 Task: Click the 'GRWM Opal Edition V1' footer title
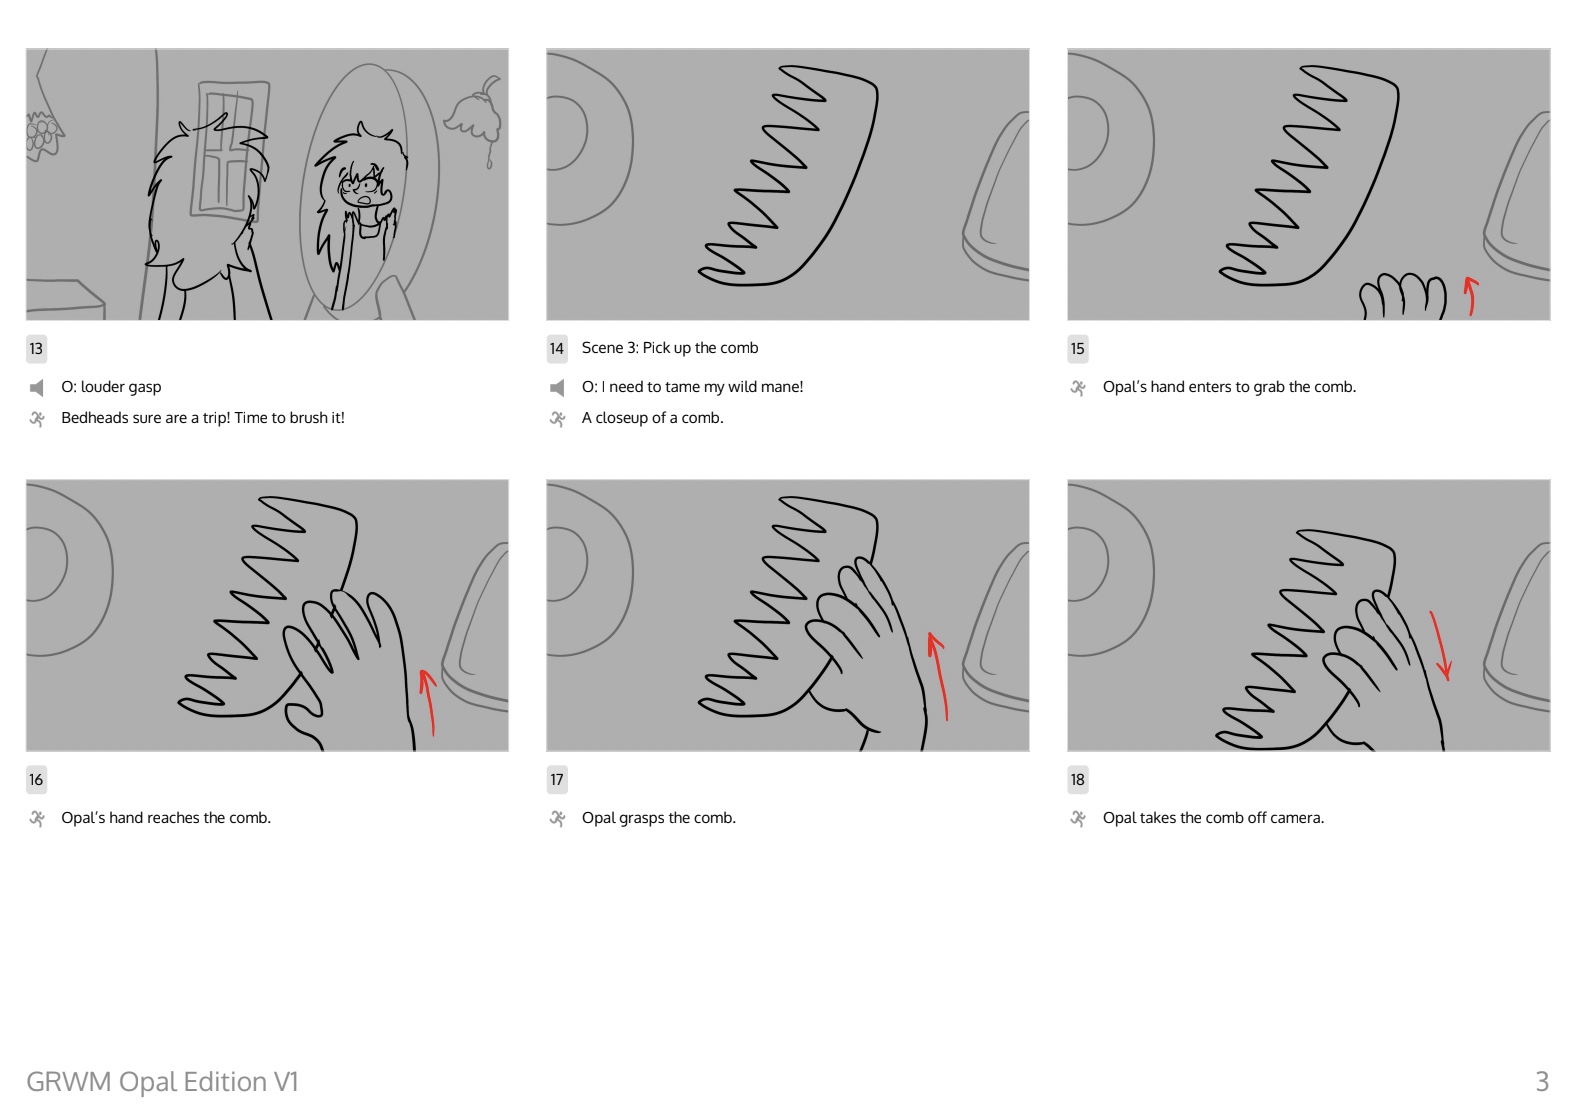[162, 1082]
